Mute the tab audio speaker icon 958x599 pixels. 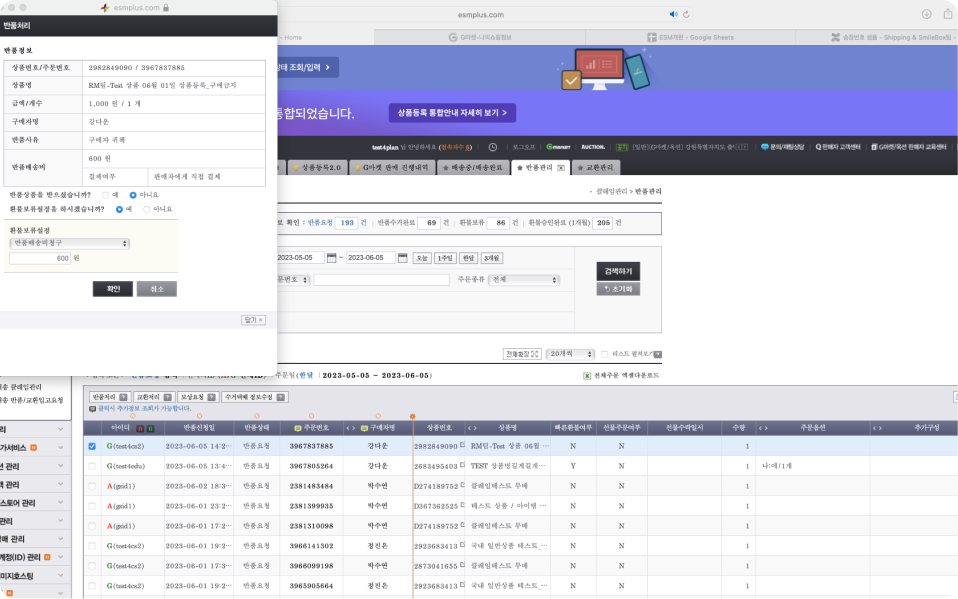(x=673, y=14)
